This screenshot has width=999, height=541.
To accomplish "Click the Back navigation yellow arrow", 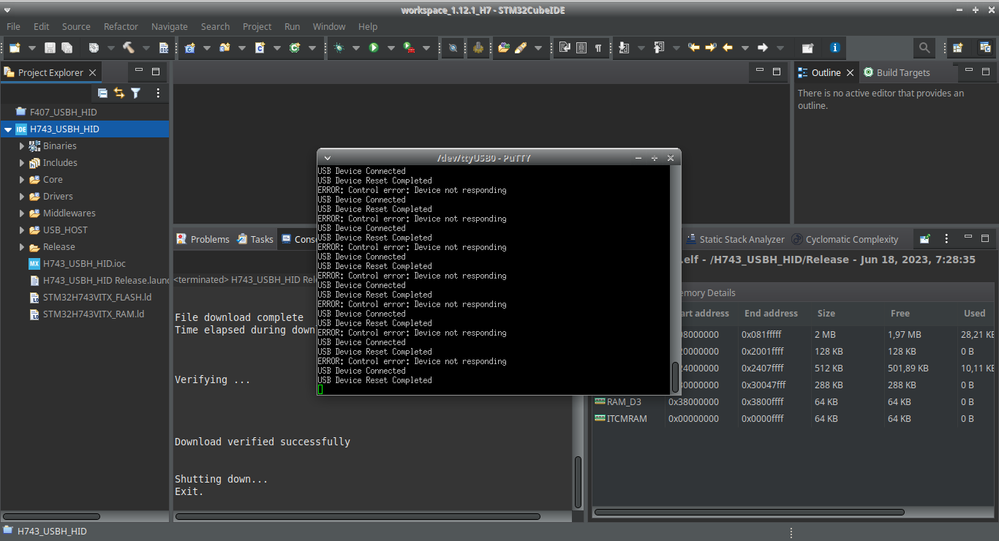I will [x=728, y=48].
